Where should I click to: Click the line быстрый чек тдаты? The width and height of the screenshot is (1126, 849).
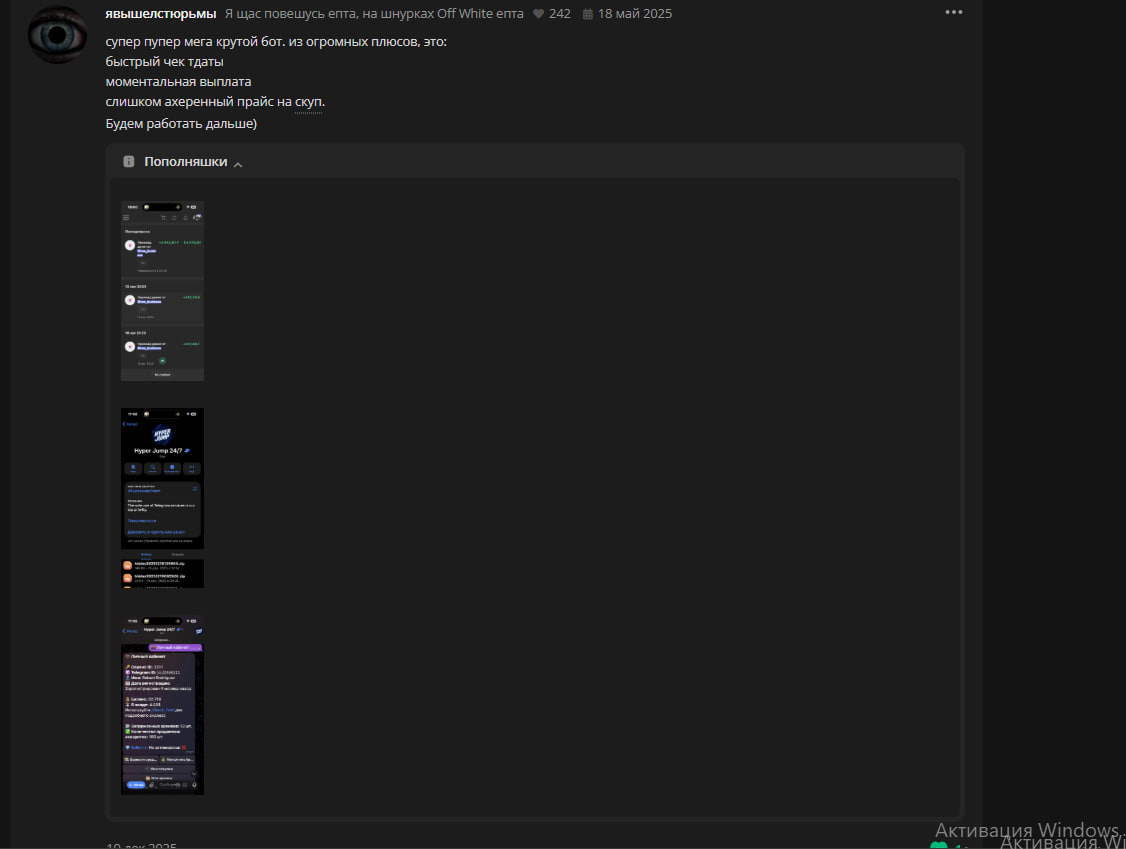point(164,62)
